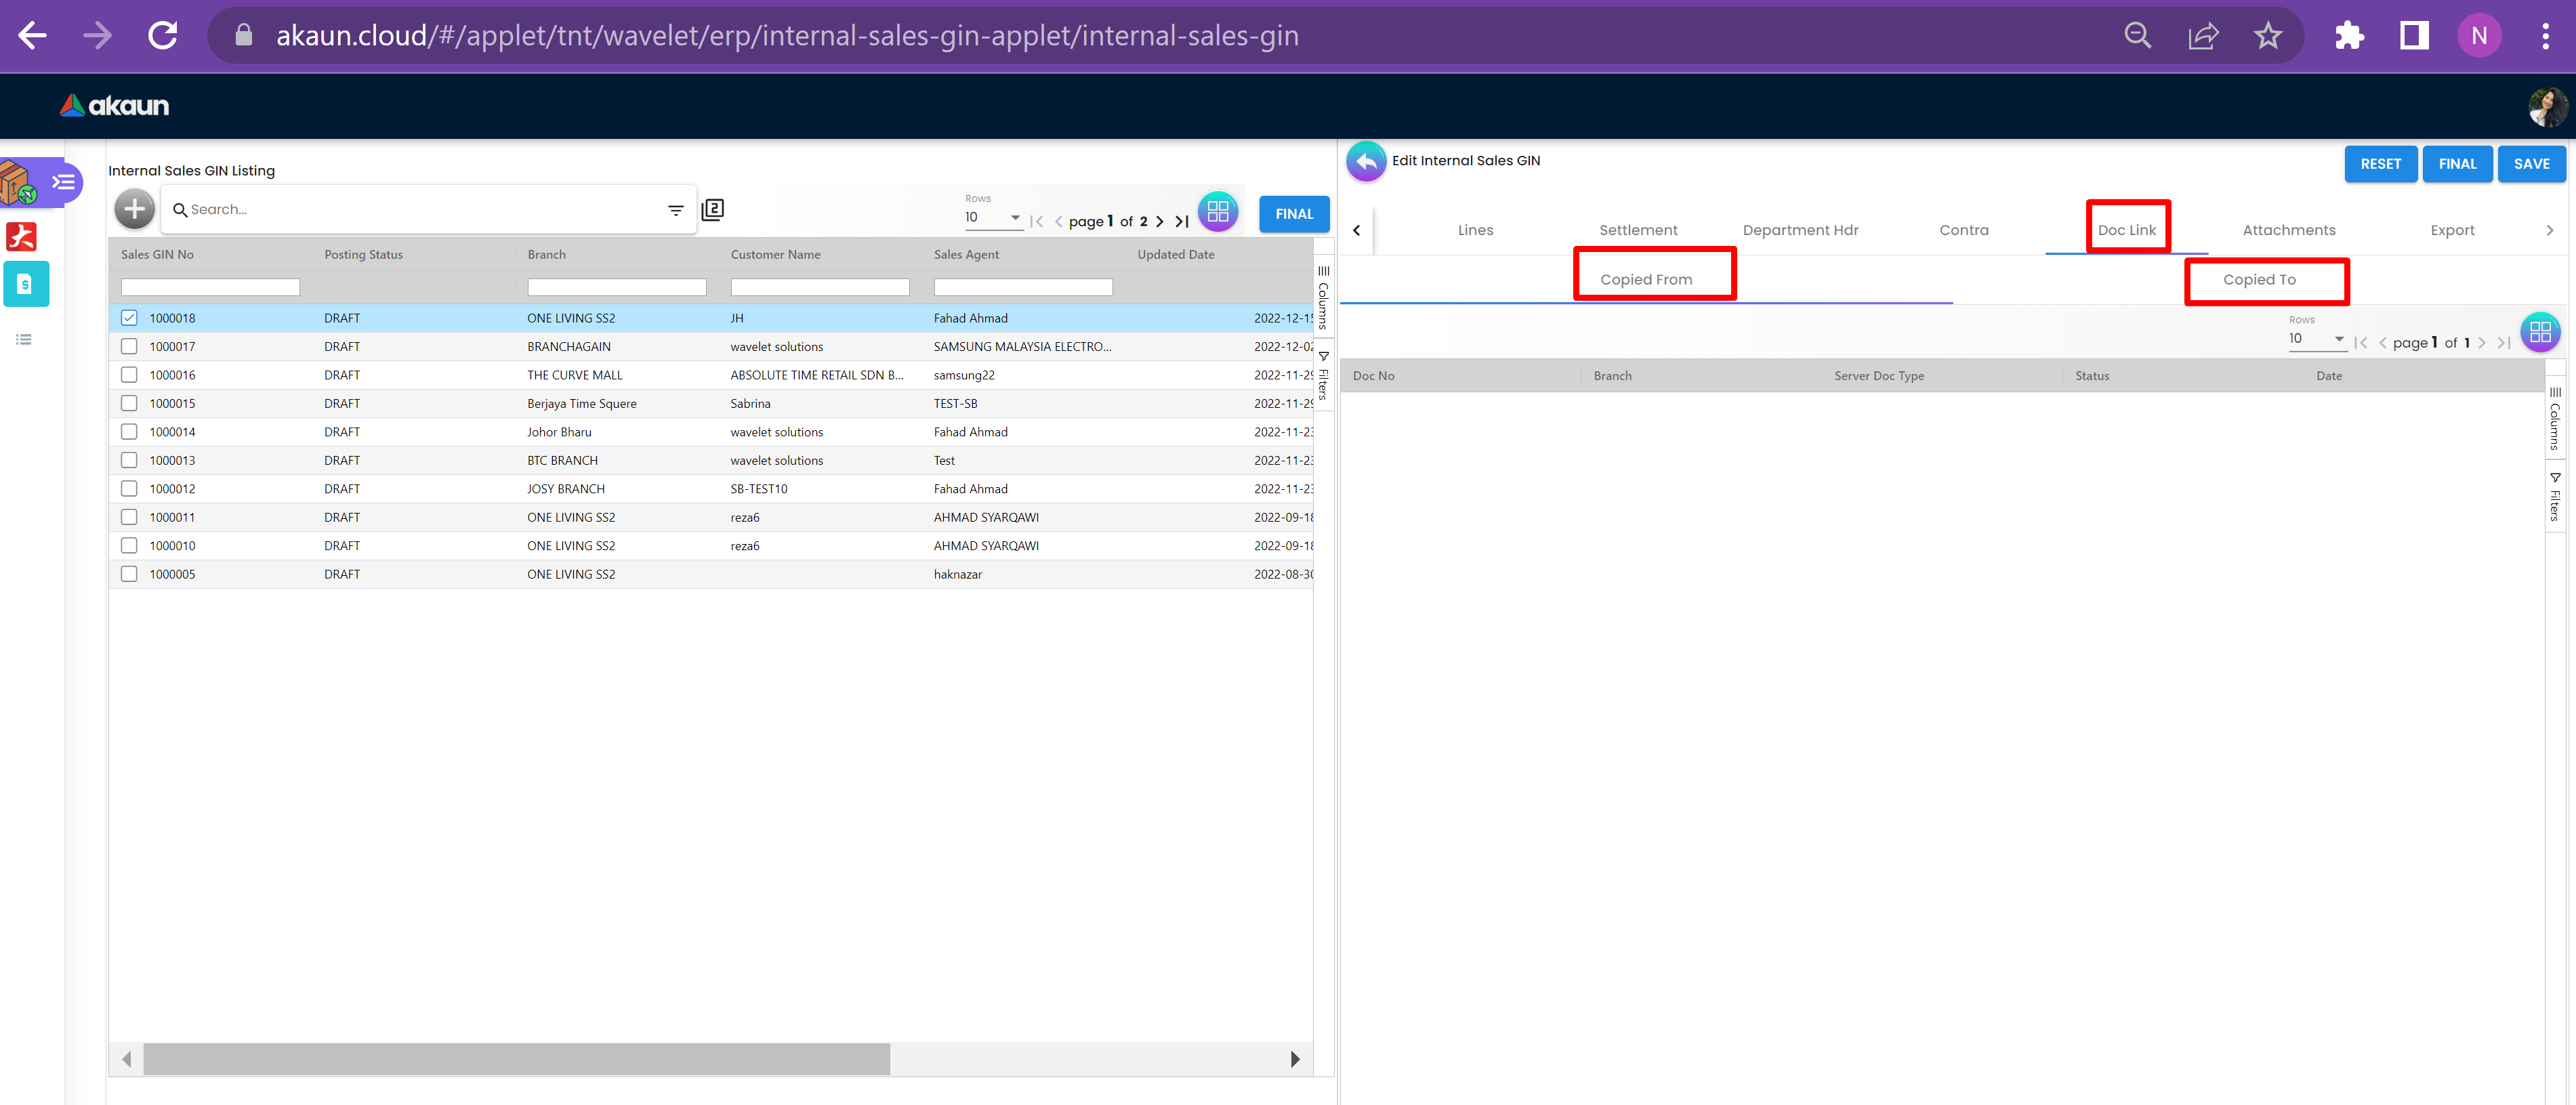2576x1105 pixels.
Task: Open Rows dropdown in Doc Link panel
Action: pyautogui.click(x=2316, y=338)
